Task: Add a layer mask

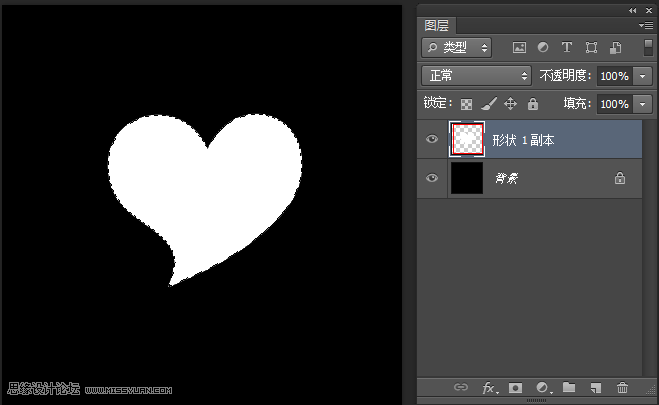Action: point(515,387)
